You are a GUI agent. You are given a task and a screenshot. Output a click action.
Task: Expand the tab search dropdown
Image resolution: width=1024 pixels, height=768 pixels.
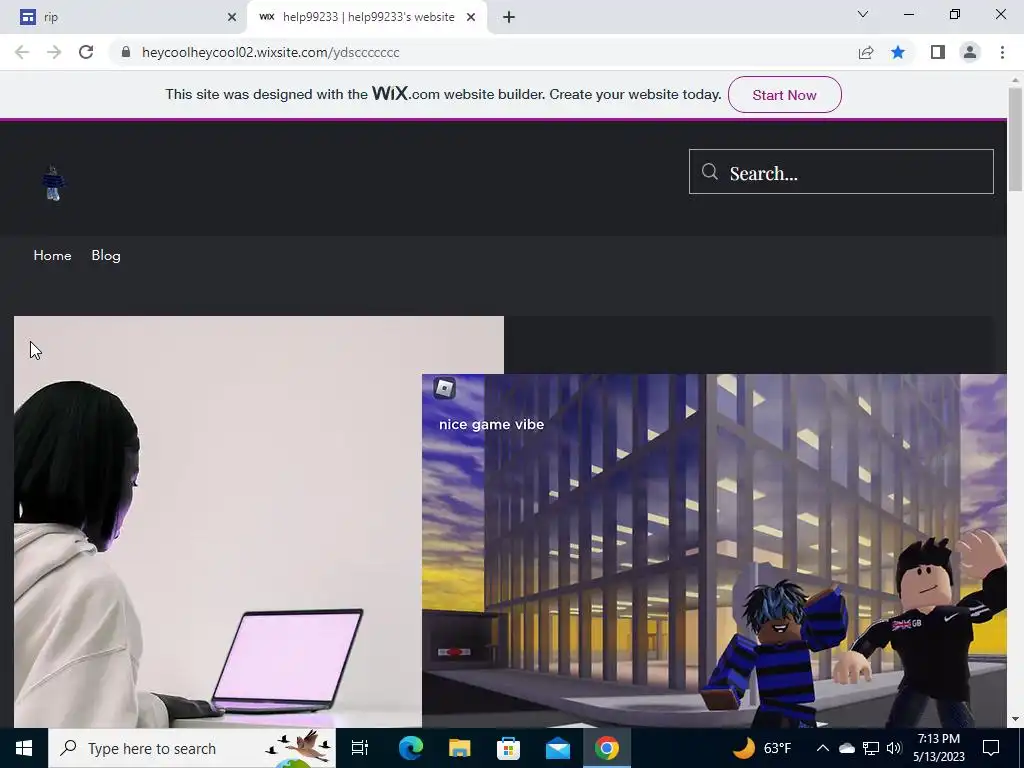pos(863,14)
